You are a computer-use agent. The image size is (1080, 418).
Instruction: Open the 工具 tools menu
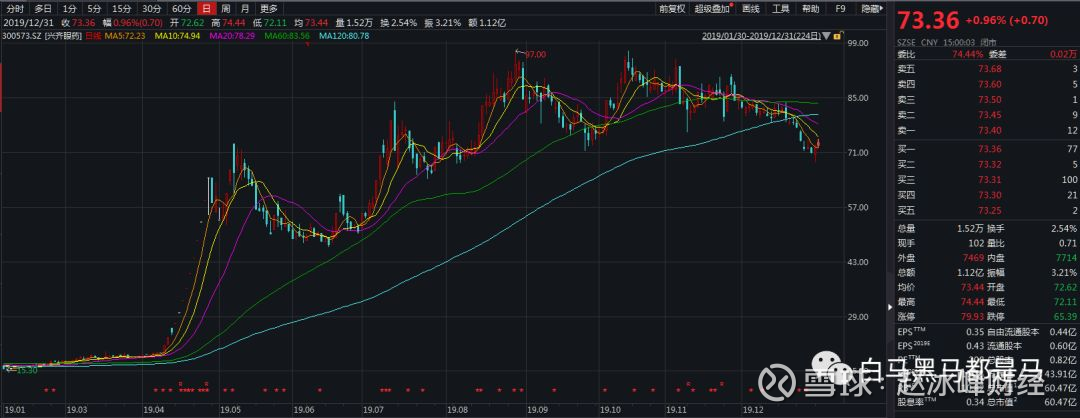pos(781,9)
